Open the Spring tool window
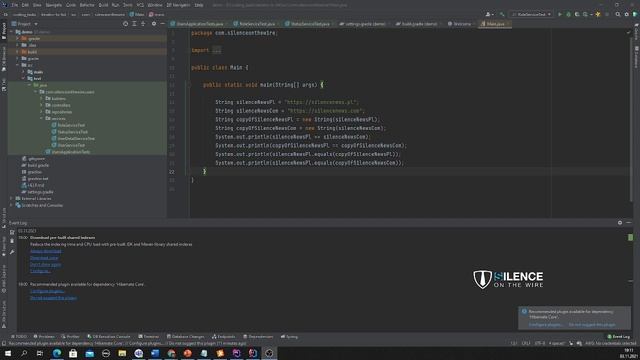Image resolution: width=640 pixels, height=360 pixels. click(x=289, y=337)
